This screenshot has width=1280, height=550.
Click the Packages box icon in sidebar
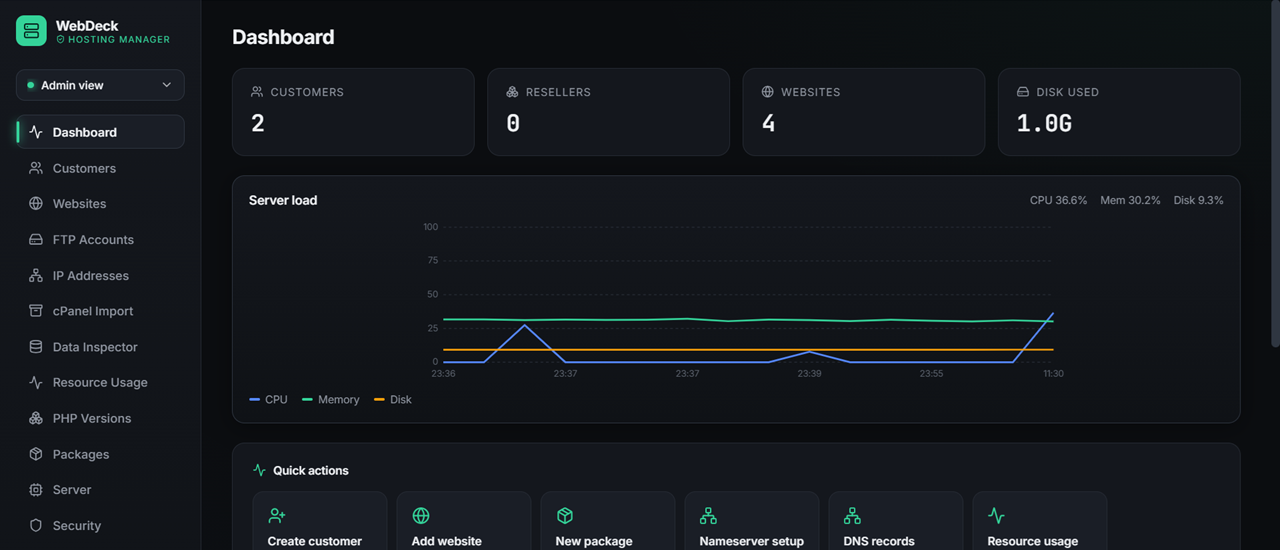tap(36, 454)
